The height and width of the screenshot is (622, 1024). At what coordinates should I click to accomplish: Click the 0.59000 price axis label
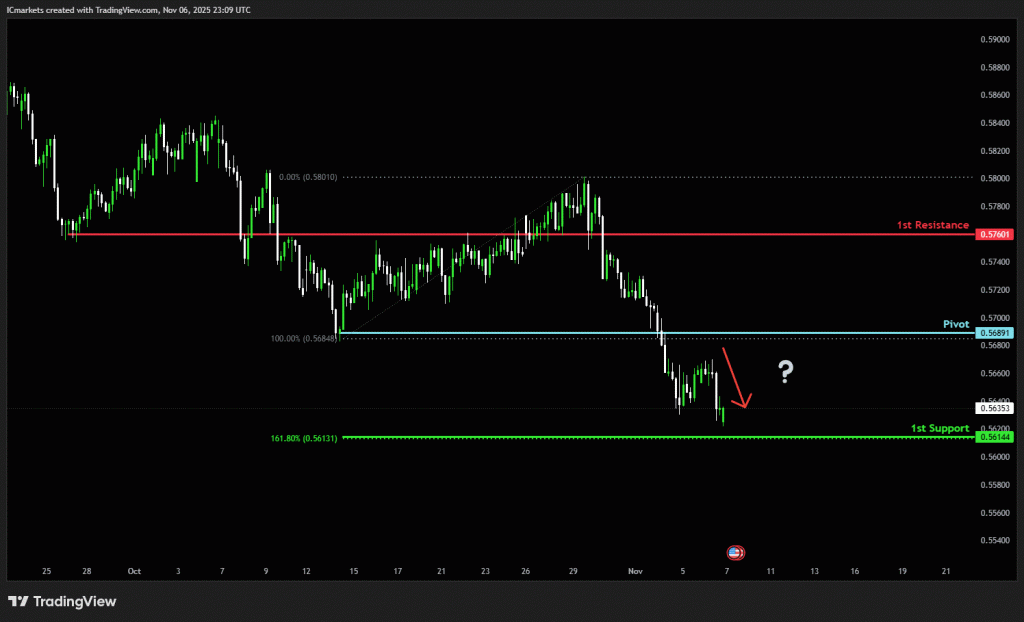point(994,40)
